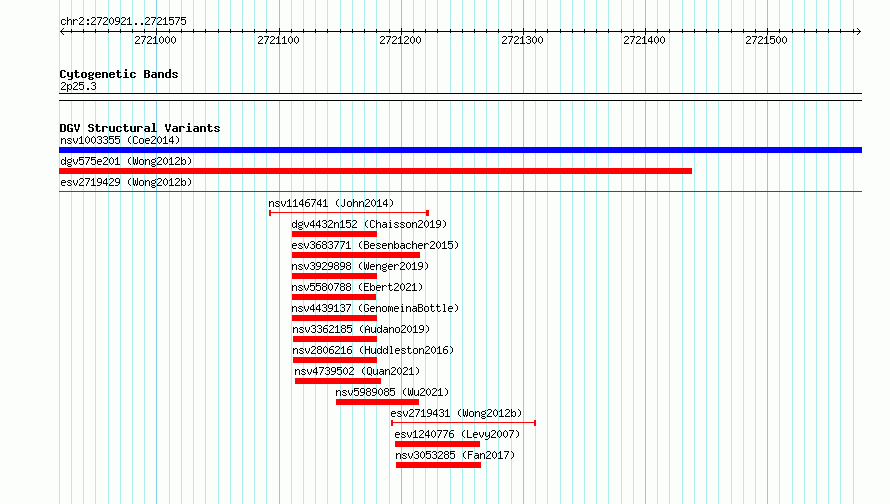Open nsv4439137 (GenomeinaBottle) label
This screenshot has width=890, height=504.
pos(375,308)
